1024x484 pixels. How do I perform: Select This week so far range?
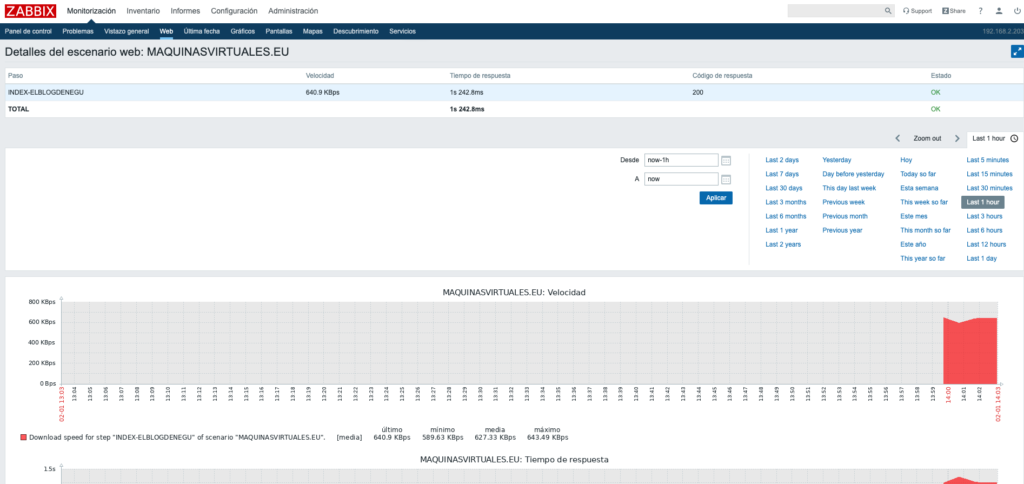[x=924, y=202]
